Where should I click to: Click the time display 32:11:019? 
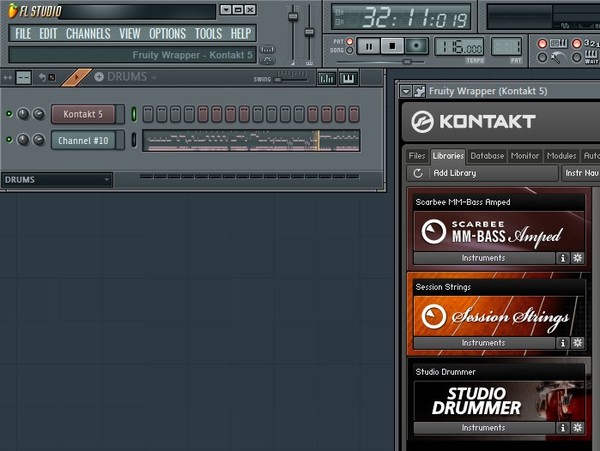pos(401,17)
